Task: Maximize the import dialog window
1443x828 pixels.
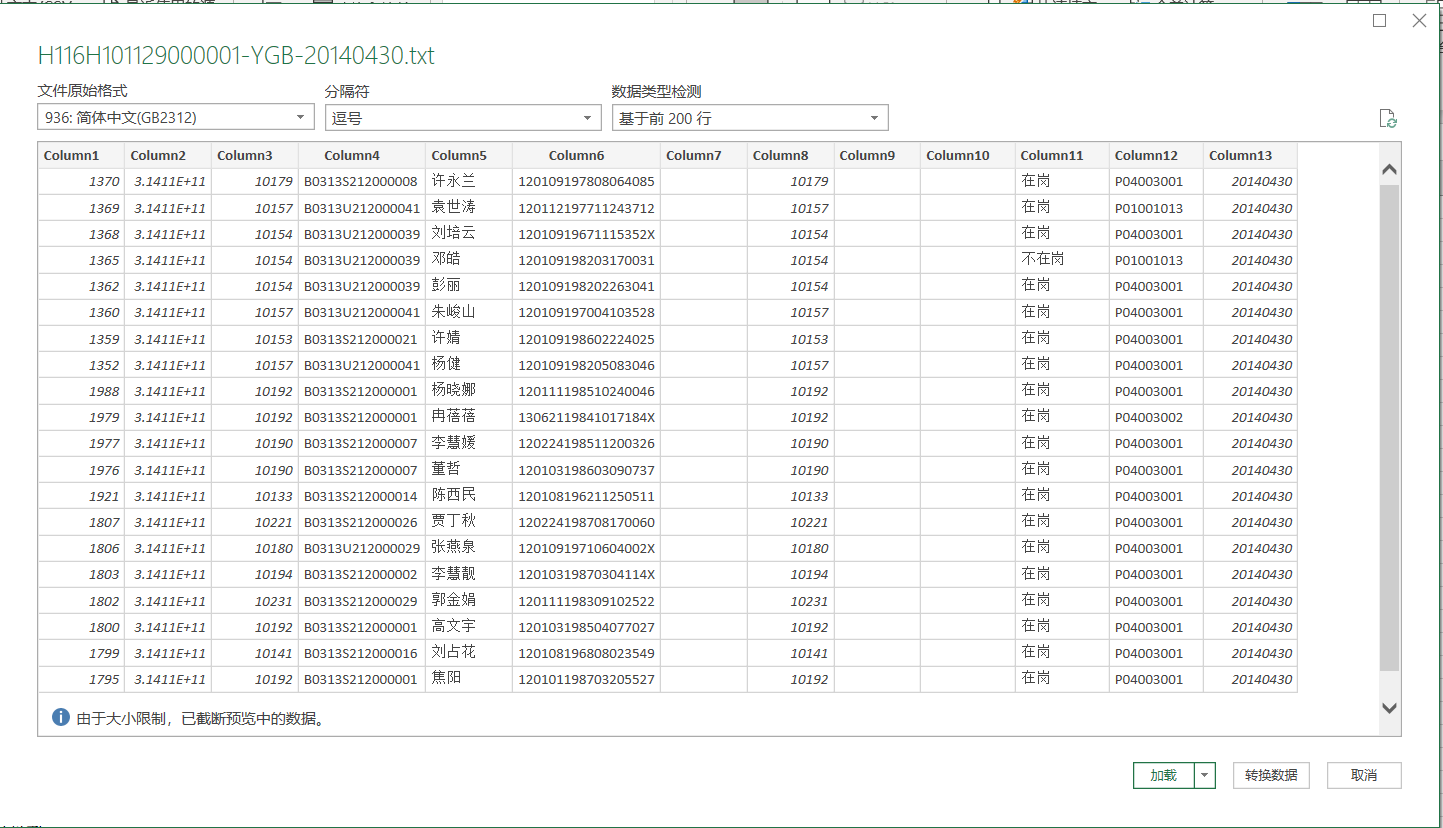Action: tap(1380, 21)
